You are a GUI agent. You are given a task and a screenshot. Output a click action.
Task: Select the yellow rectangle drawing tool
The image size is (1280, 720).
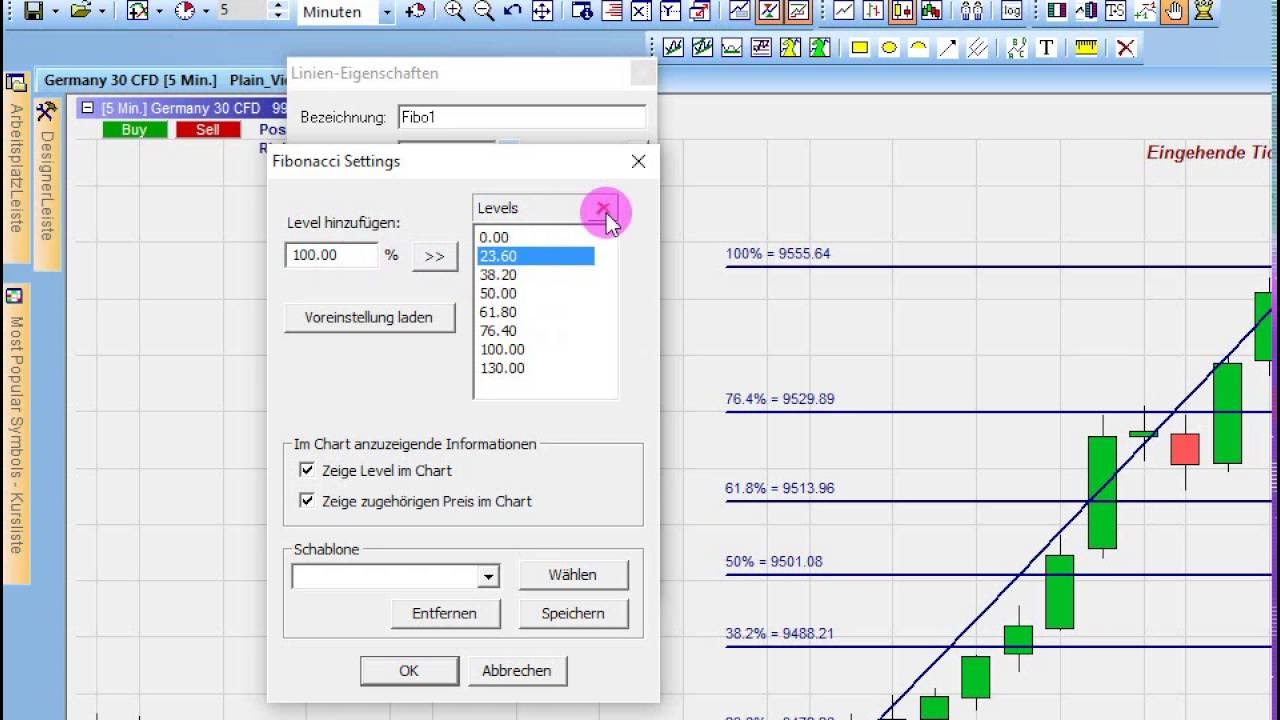[x=859, y=48]
